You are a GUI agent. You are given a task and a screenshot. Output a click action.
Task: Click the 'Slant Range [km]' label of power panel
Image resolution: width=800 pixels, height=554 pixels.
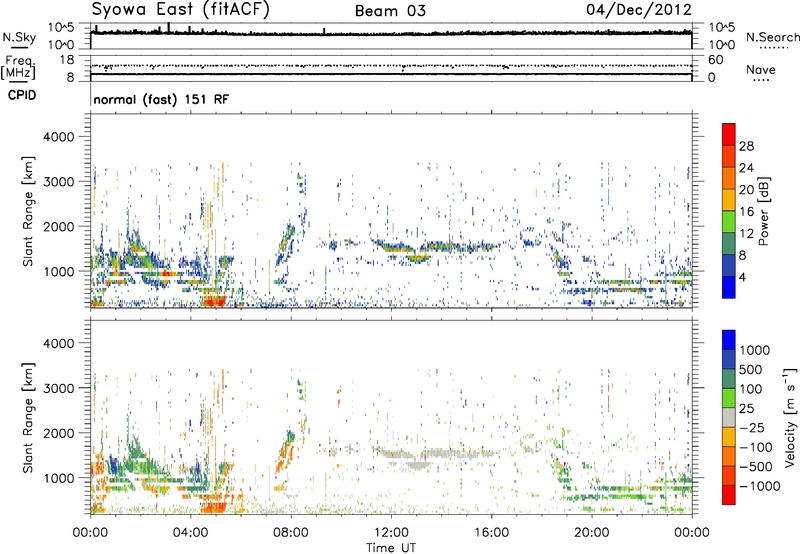pos(28,211)
